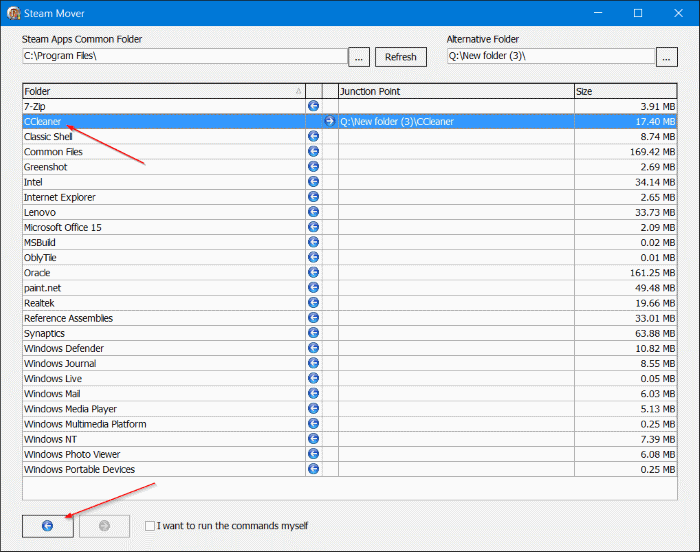This screenshot has width=700, height=552.
Task: Click the blue arrow icon beside Lenovo
Action: 313,212
